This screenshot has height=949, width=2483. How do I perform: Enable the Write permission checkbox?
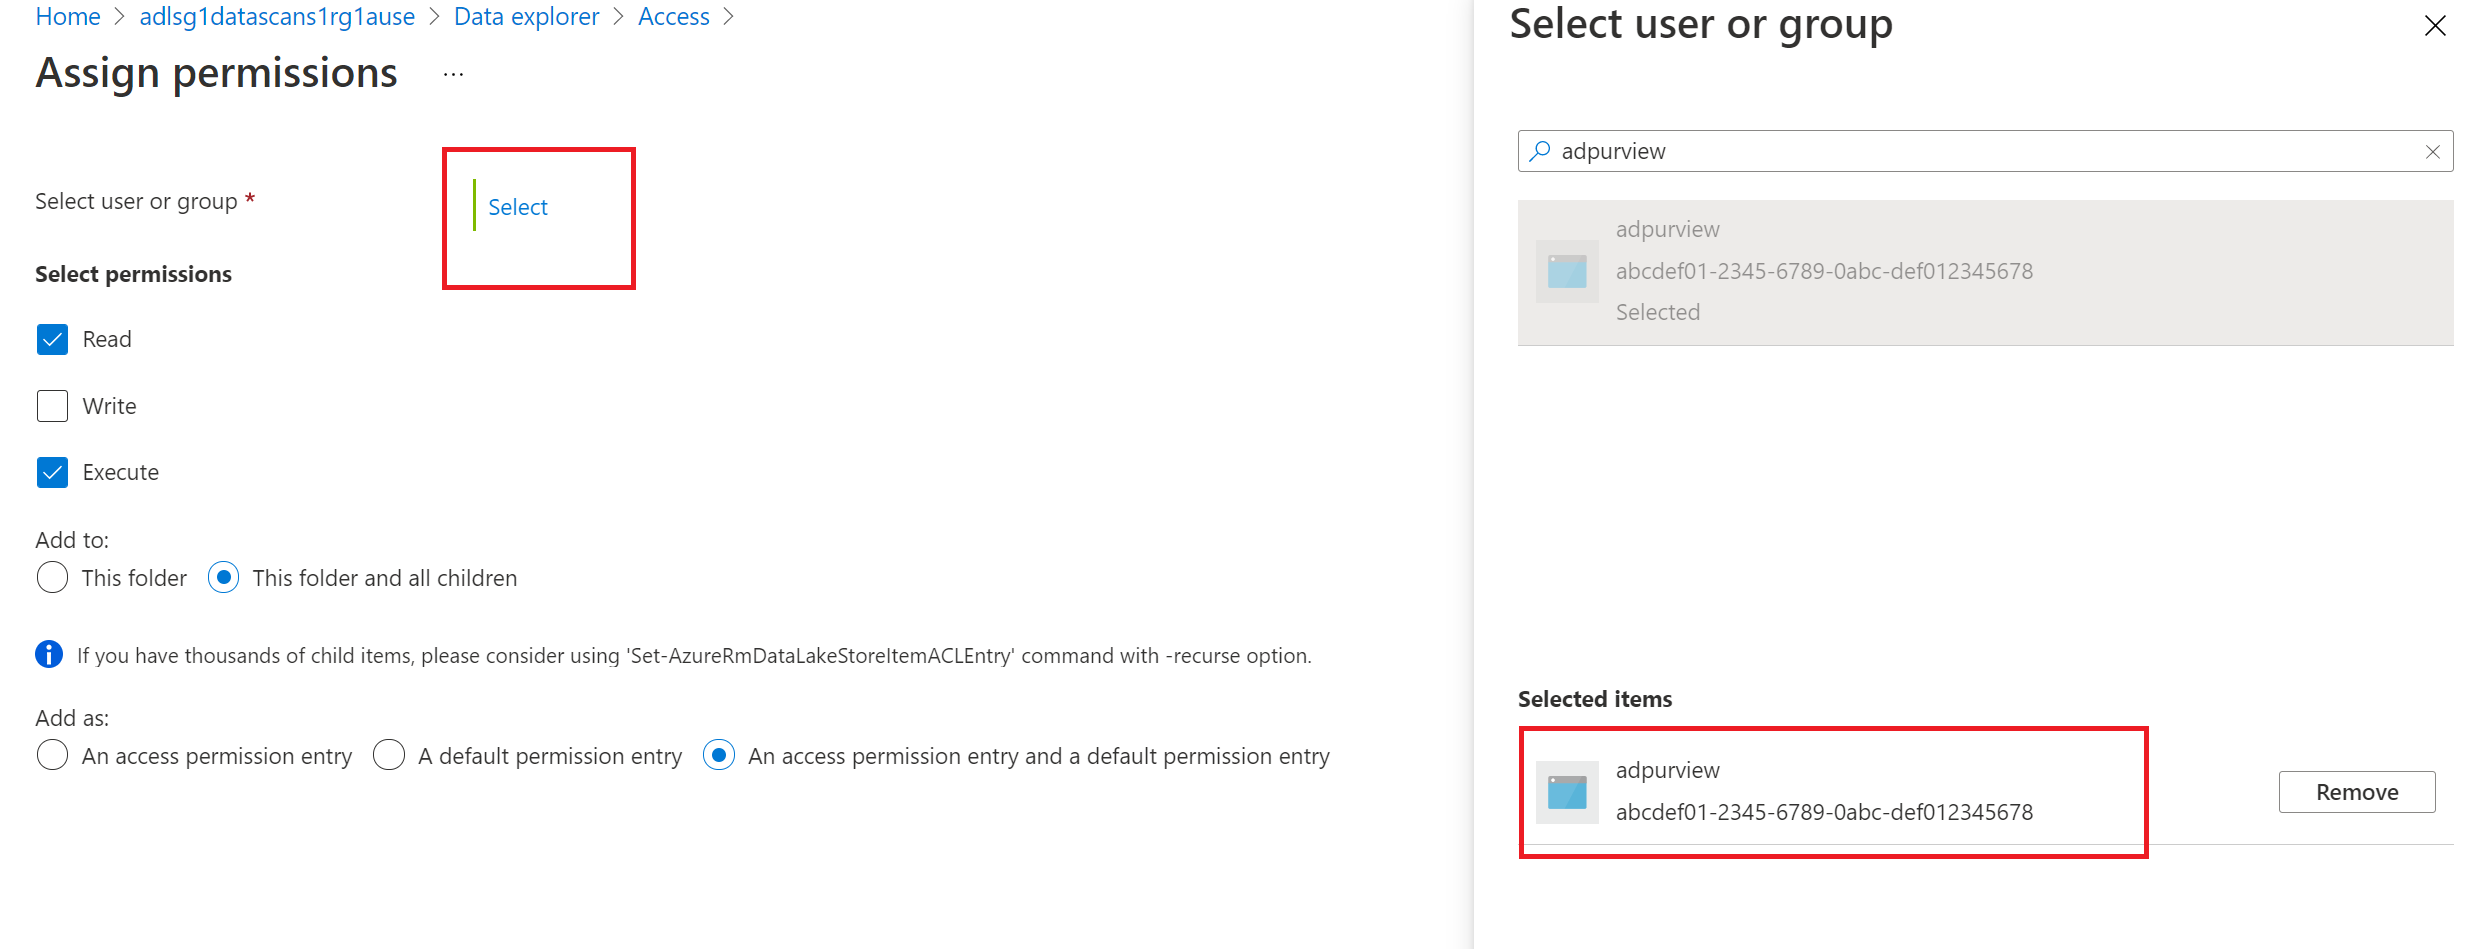pyautogui.click(x=52, y=406)
